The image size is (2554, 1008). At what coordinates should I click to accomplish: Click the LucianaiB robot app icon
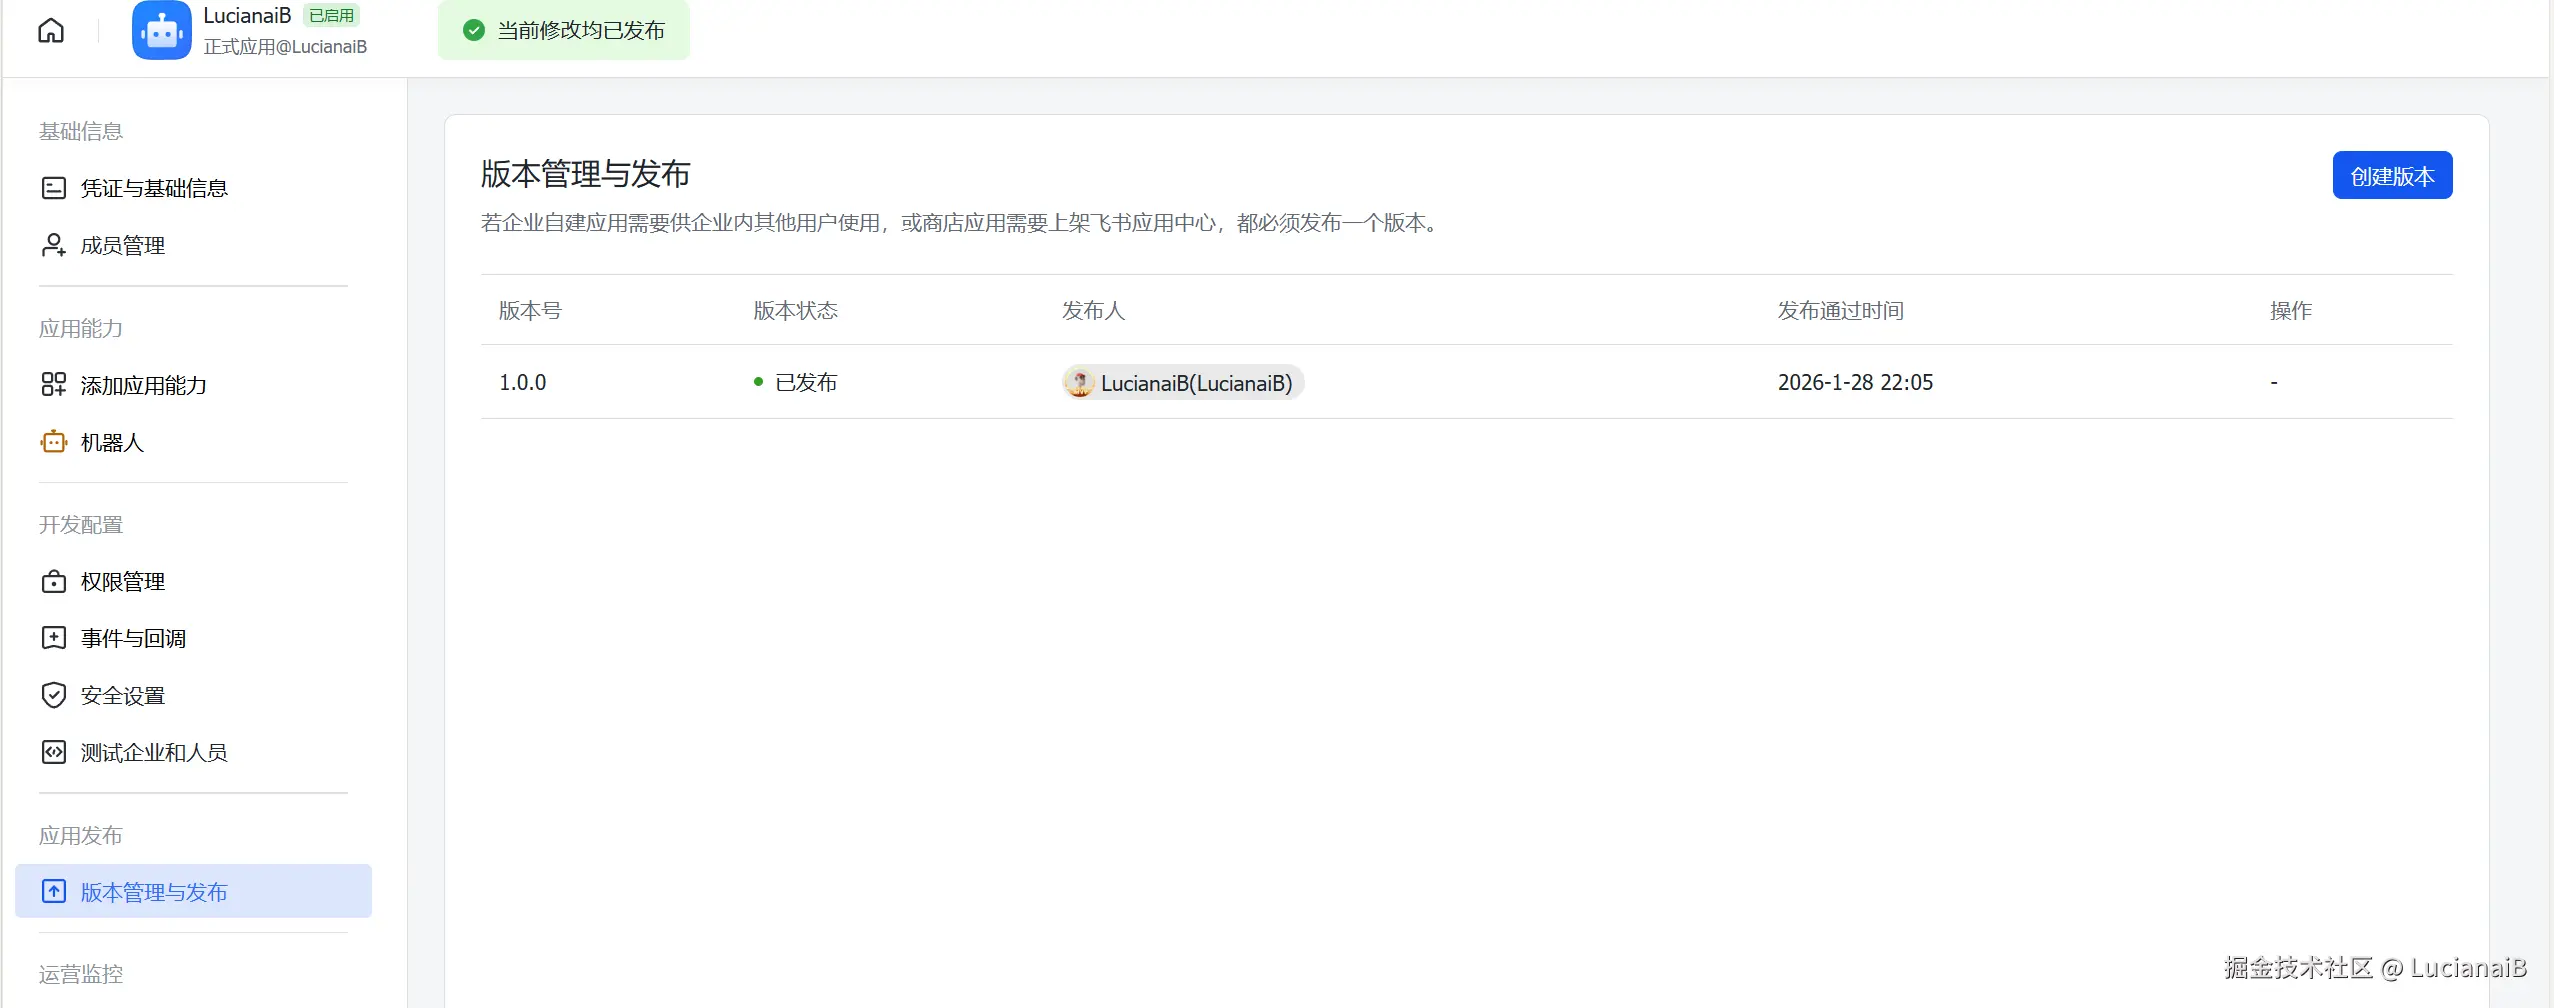pos(162,30)
